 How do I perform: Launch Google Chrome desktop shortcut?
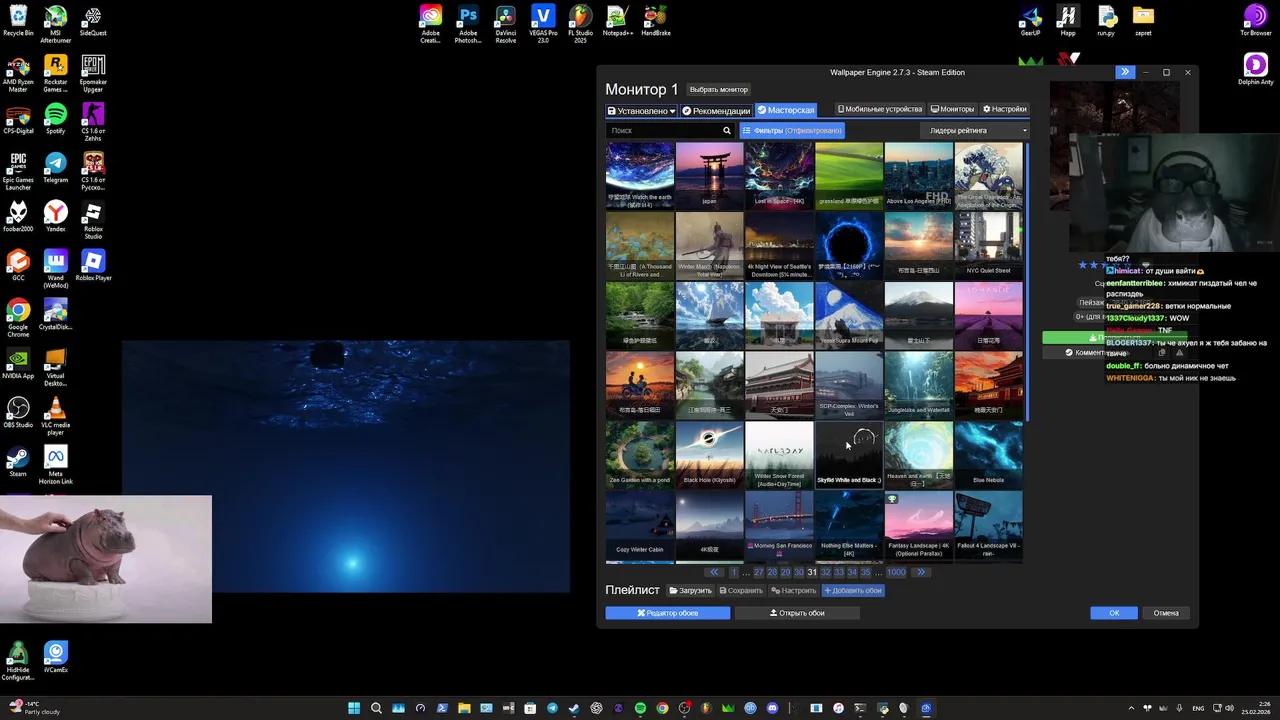(x=18, y=318)
